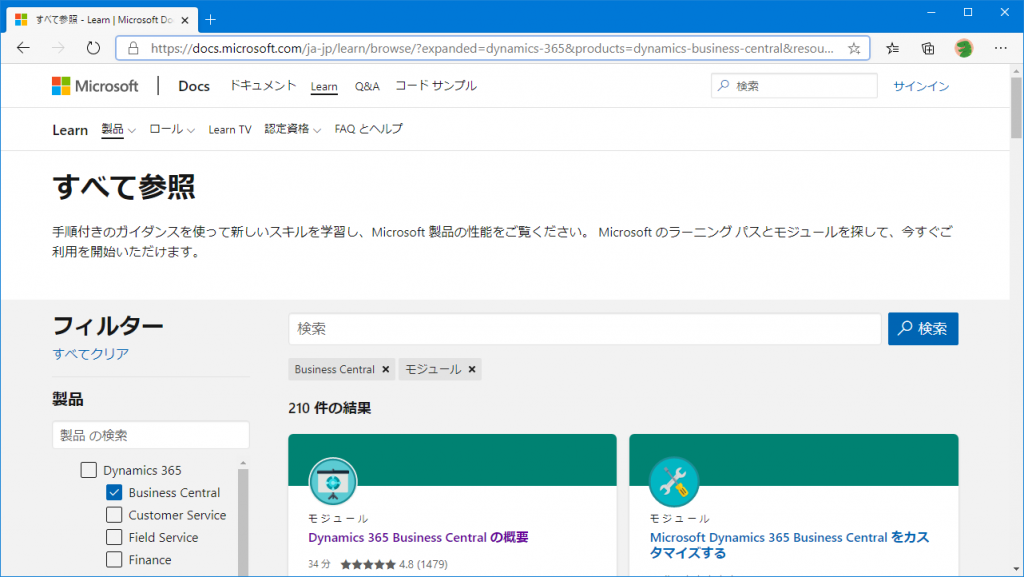Click the site lock icon in address bar
Screen dimensions: 1024x577
click(133, 48)
